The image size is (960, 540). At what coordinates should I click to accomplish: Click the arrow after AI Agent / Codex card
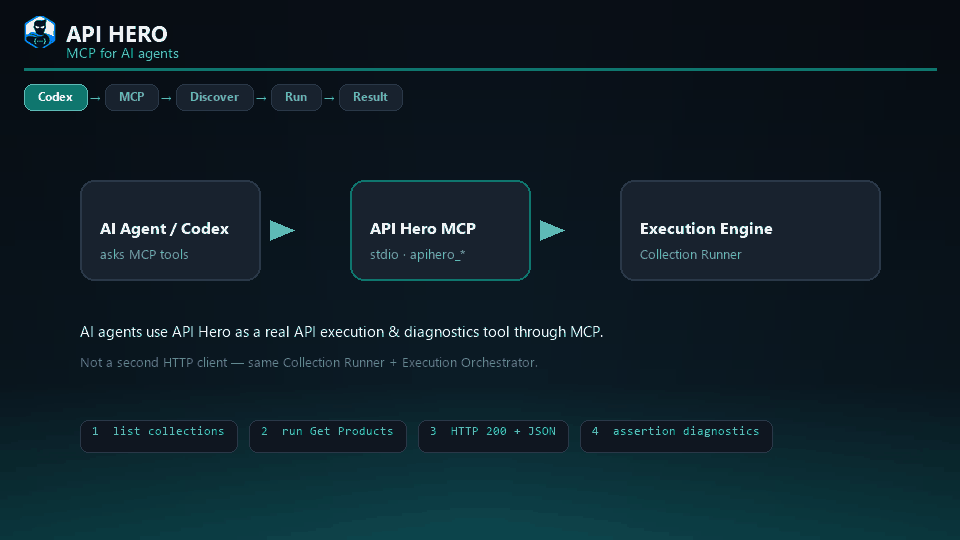[282, 230]
